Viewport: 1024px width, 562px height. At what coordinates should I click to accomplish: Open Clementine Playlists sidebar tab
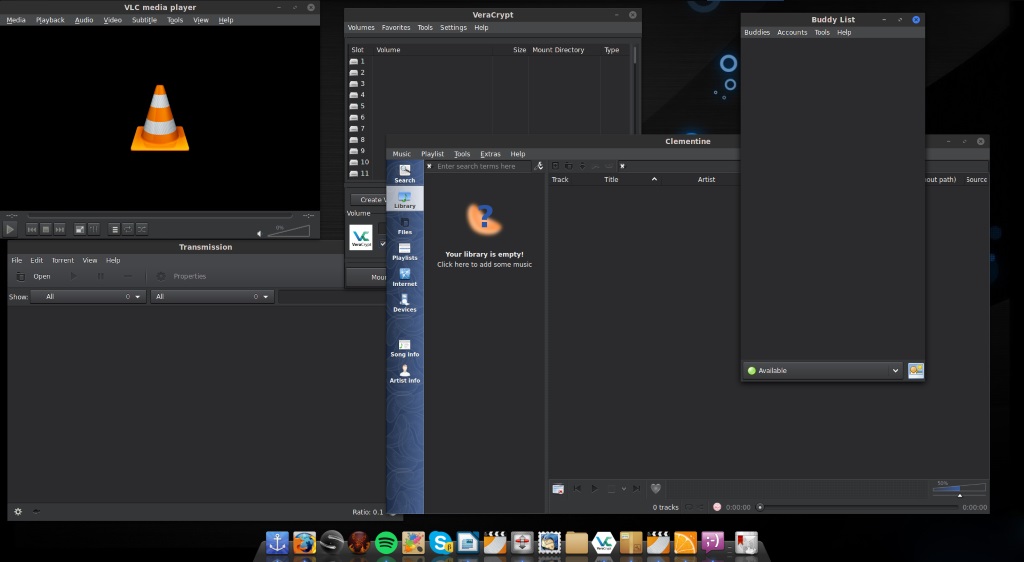404,251
